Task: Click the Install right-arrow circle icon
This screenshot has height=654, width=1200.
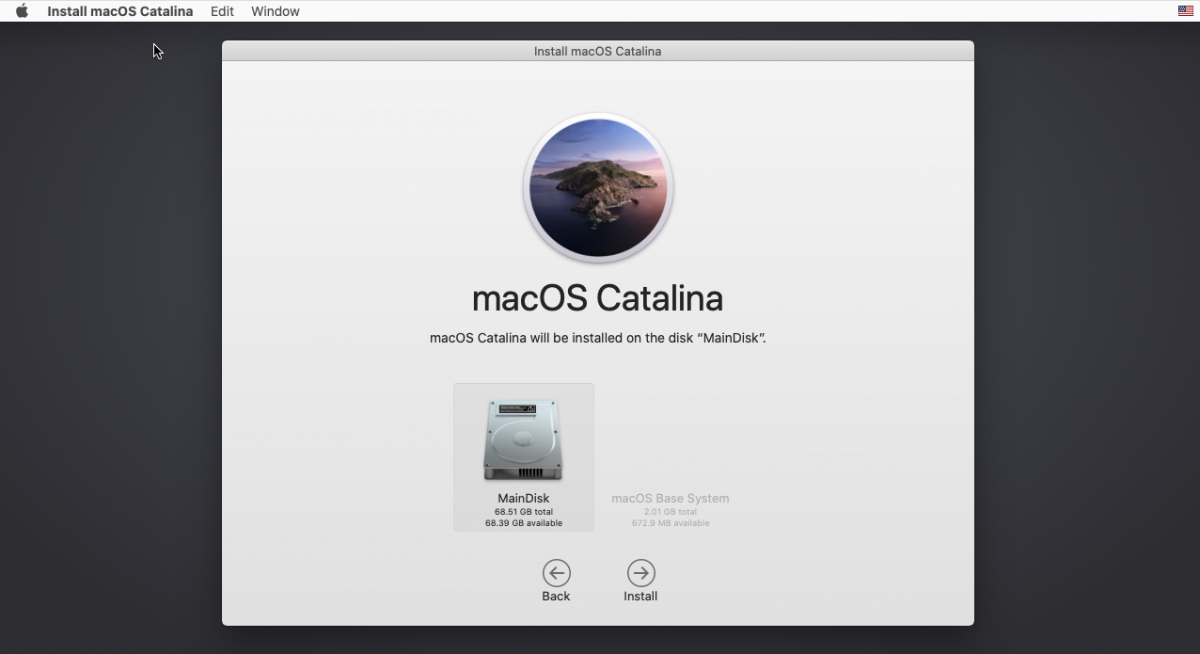Action: (x=641, y=573)
